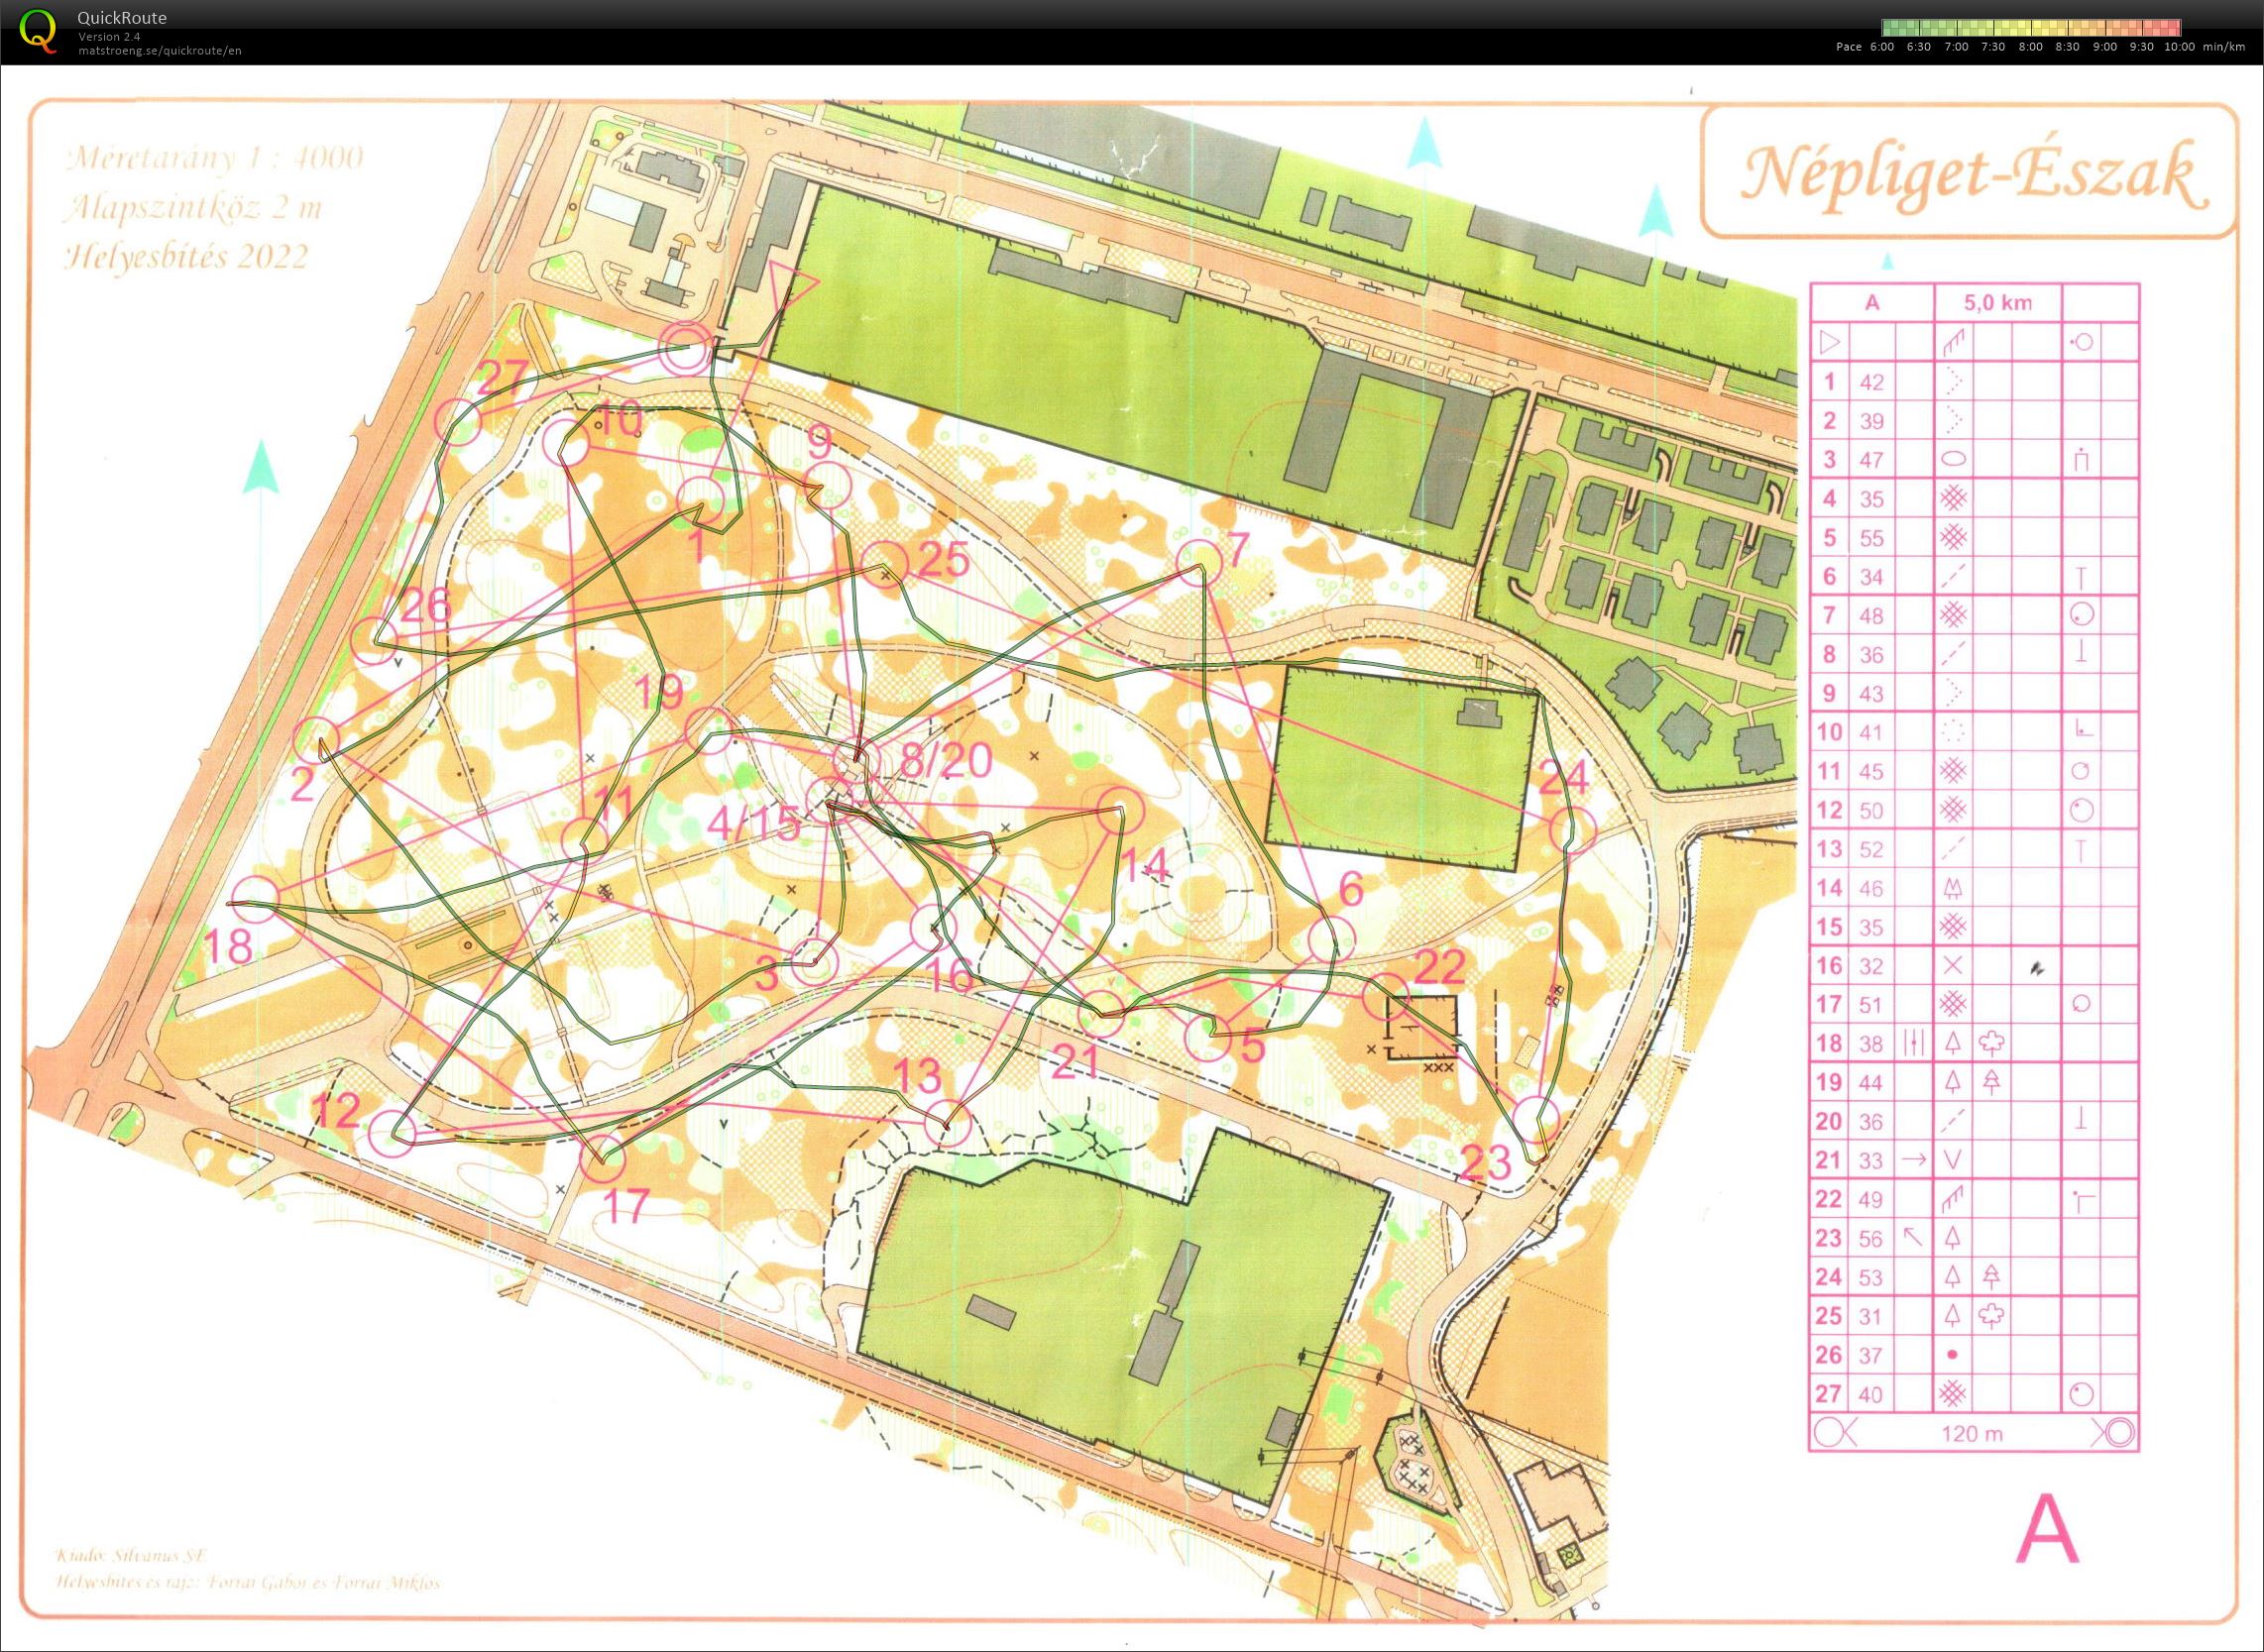Click the control 26 circle on the map
Image resolution: width=2264 pixels, height=1652 pixels.
375,641
